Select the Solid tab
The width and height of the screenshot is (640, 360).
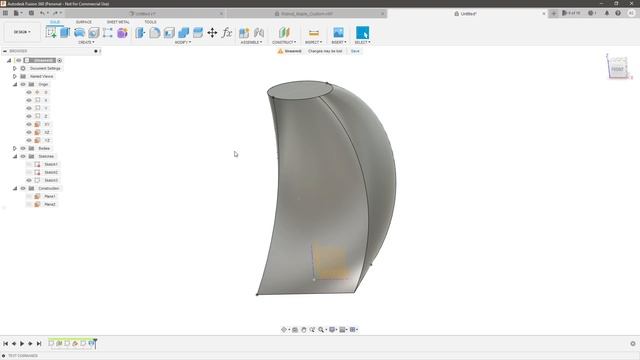(55, 22)
